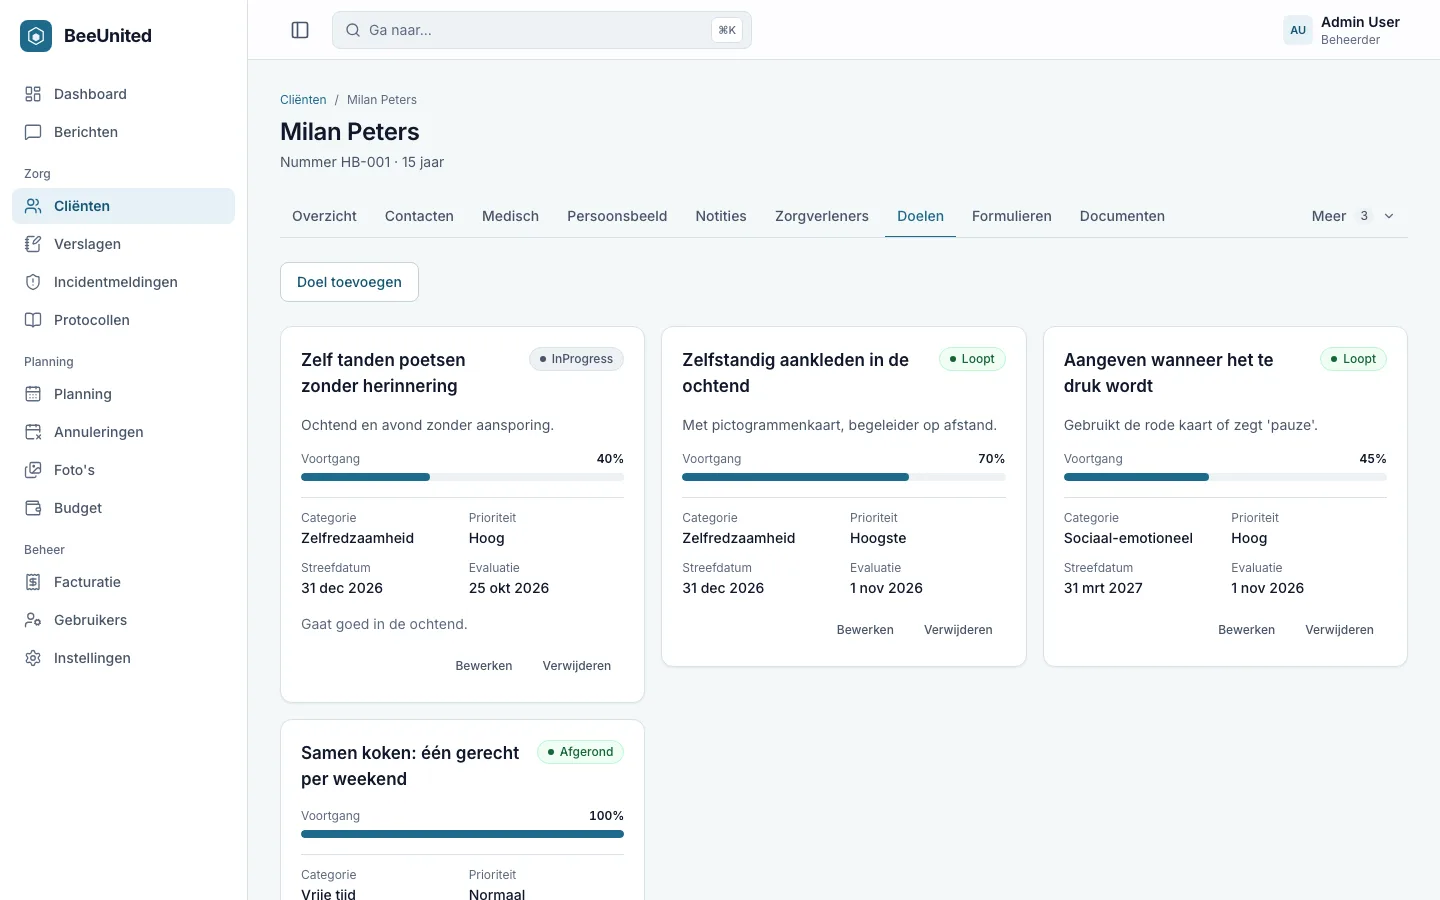Image resolution: width=1440 pixels, height=900 pixels.
Task: Click the Cliënten breadcrumb link
Action: click(303, 100)
